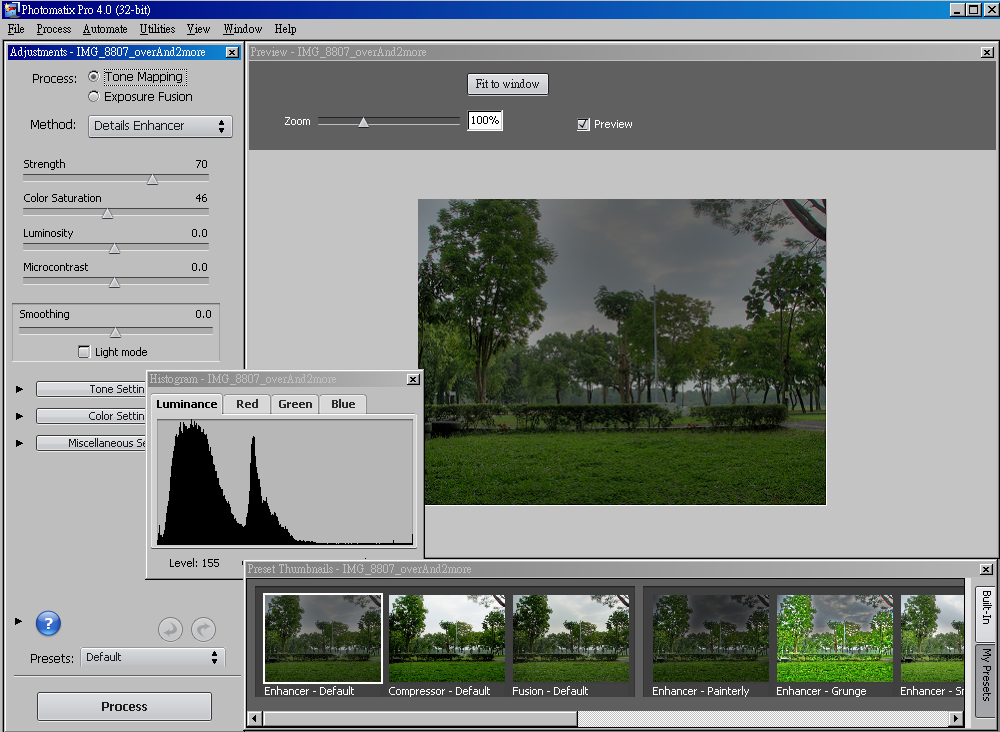Adjust the Microcontrast slider handle
This screenshot has height=732, width=1000.
click(x=114, y=282)
